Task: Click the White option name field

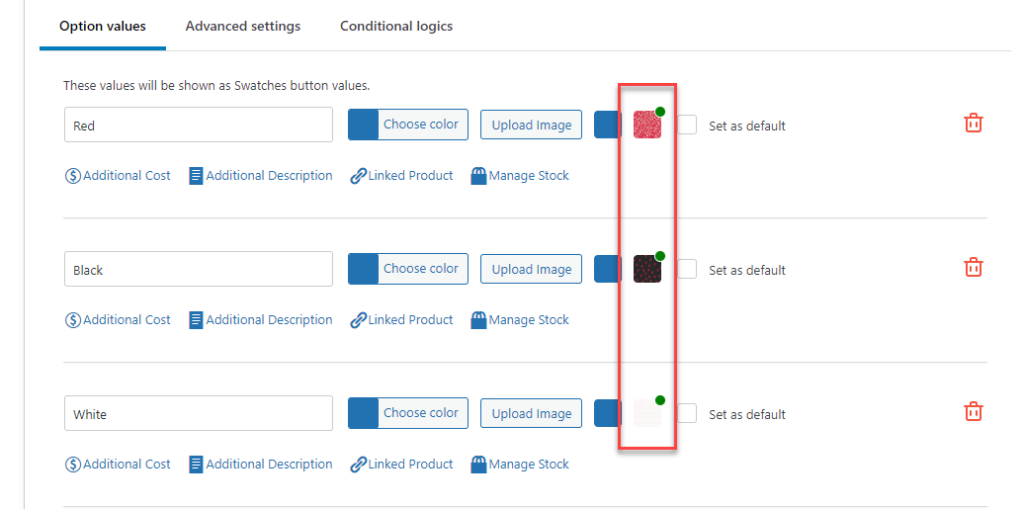Action: 198,413
